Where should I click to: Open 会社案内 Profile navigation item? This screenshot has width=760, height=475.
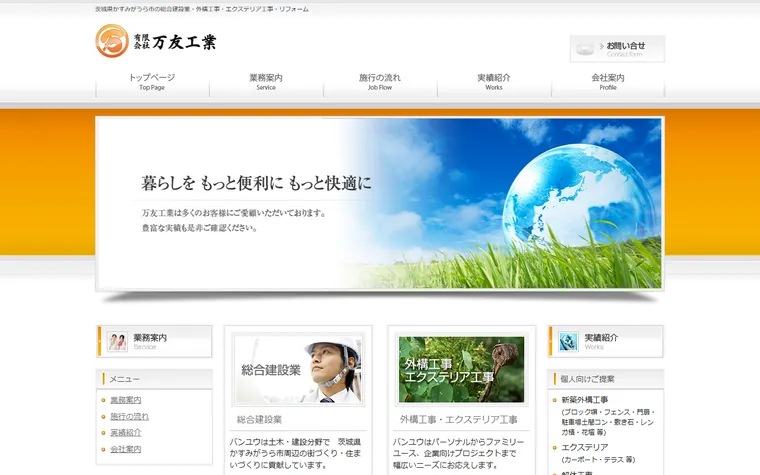[608, 82]
